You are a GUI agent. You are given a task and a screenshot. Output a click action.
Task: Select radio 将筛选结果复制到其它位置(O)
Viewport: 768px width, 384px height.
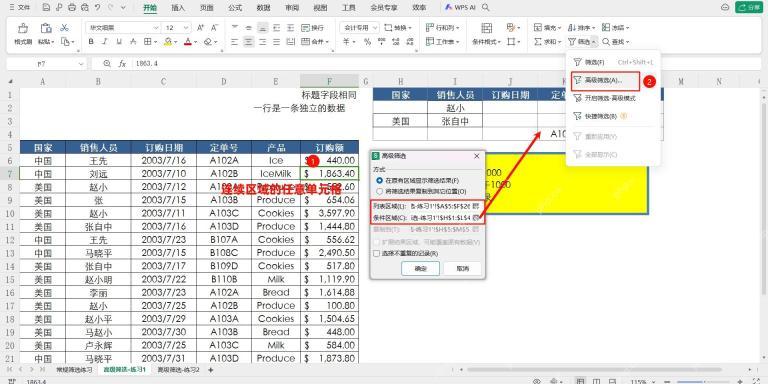379,192
